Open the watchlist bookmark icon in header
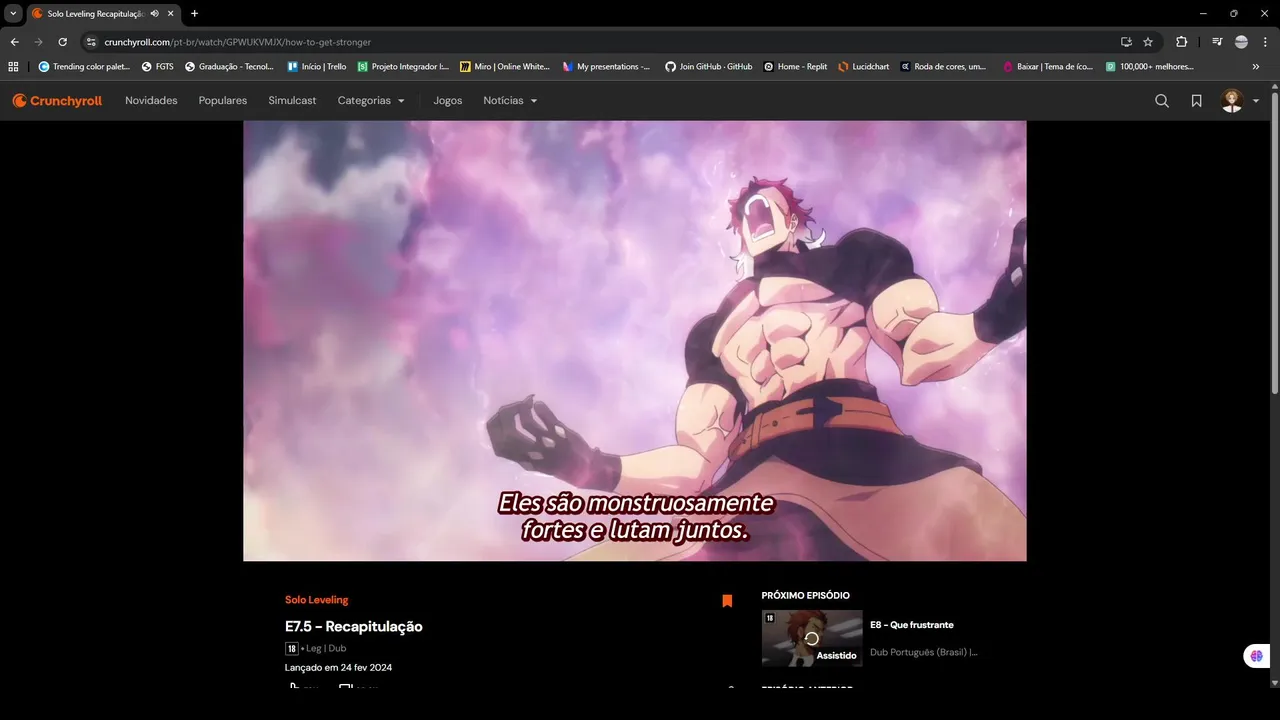 (1196, 101)
